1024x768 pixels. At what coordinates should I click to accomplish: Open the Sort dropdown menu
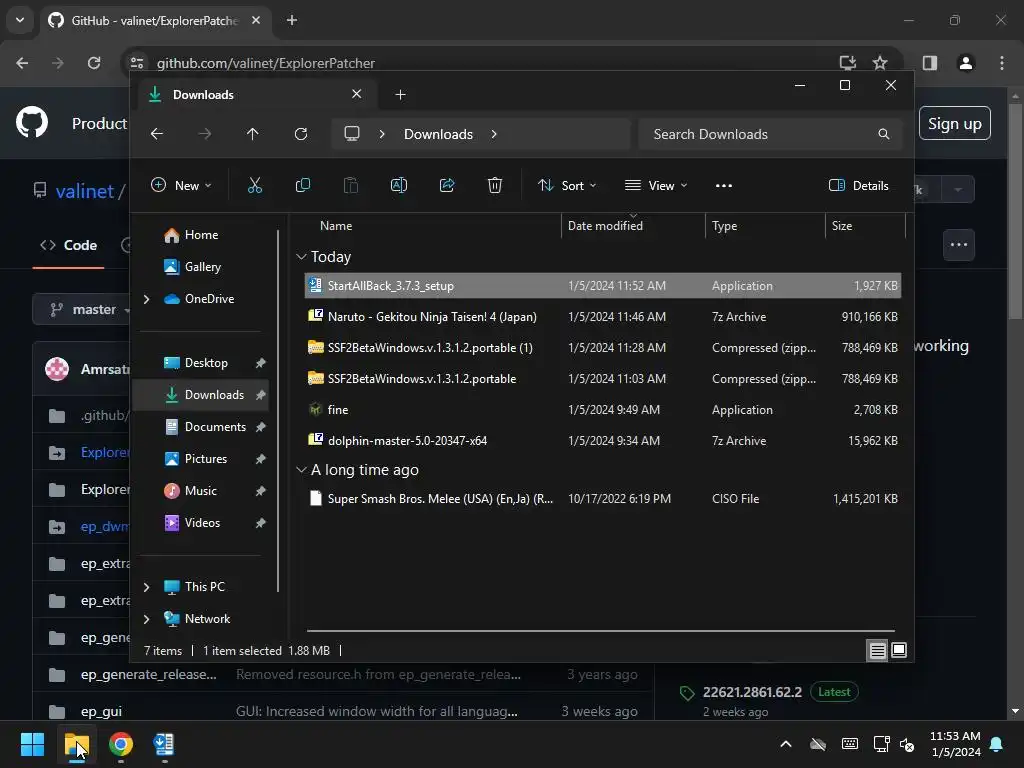pyautogui.click(x=566, y=185)
